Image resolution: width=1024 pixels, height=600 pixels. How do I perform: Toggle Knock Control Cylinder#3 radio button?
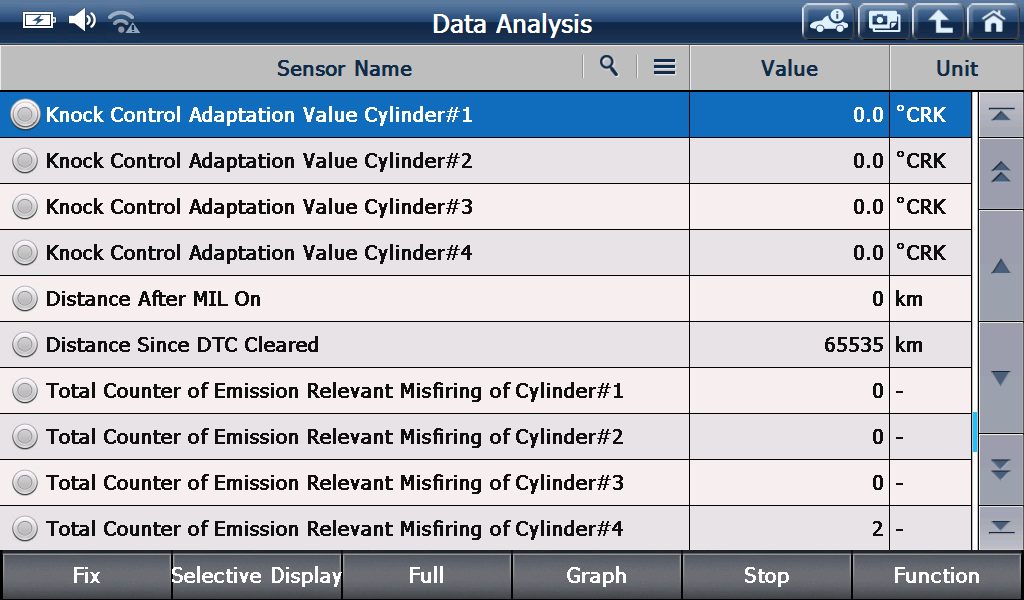25,206
